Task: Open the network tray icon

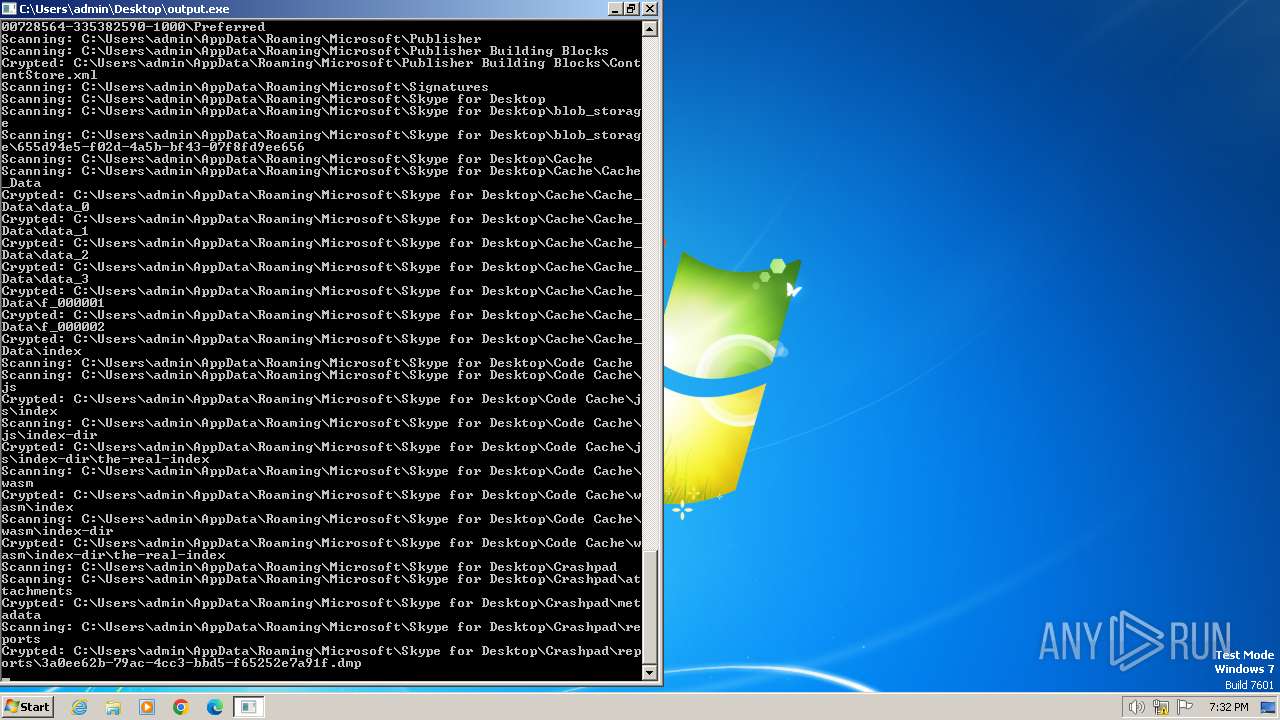Action: pos(1161,707)
